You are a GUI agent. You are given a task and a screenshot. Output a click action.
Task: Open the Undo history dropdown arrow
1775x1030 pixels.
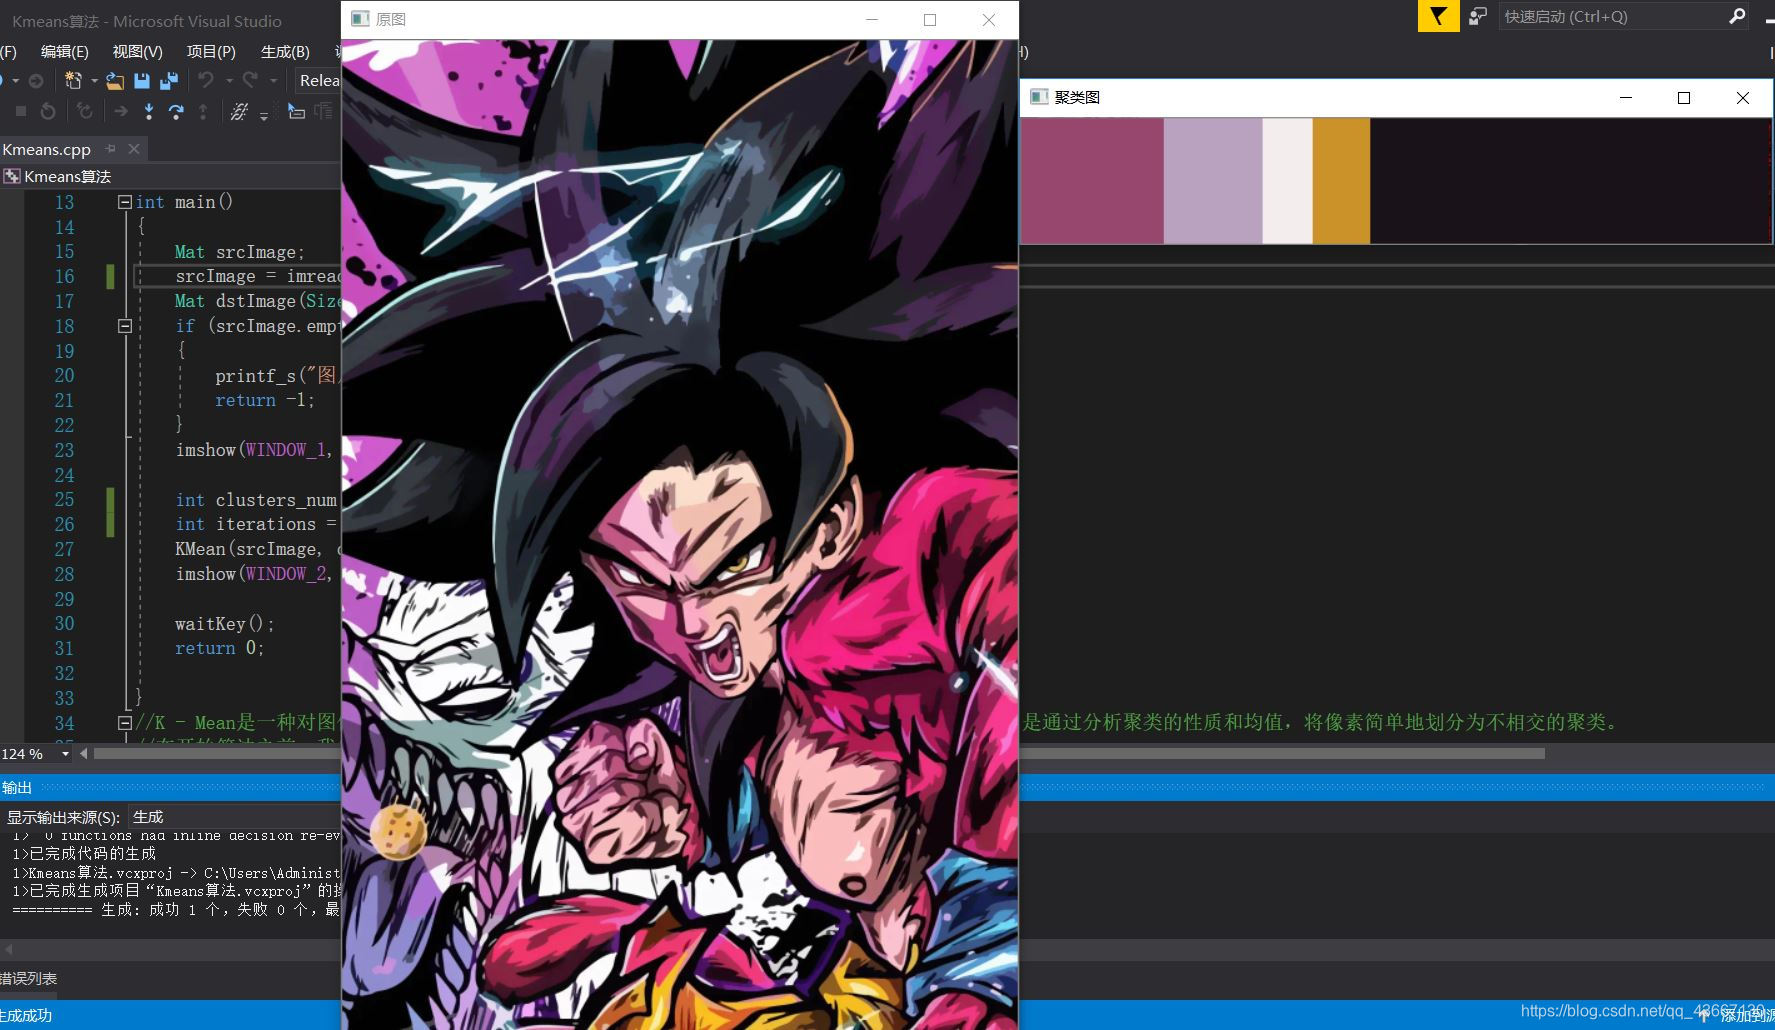(229, 81)
